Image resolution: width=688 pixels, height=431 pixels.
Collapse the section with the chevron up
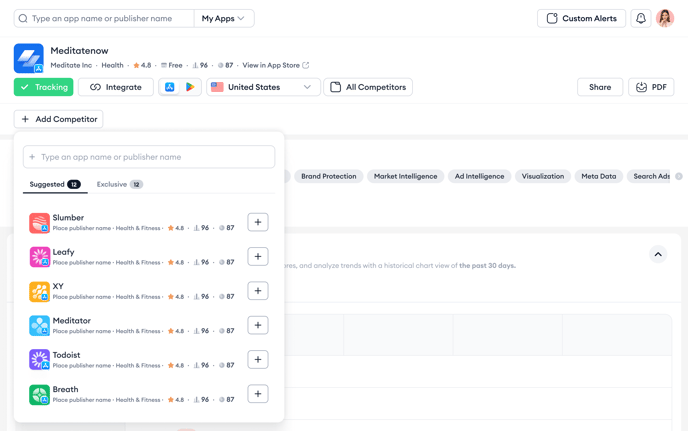tap(658, 254)
